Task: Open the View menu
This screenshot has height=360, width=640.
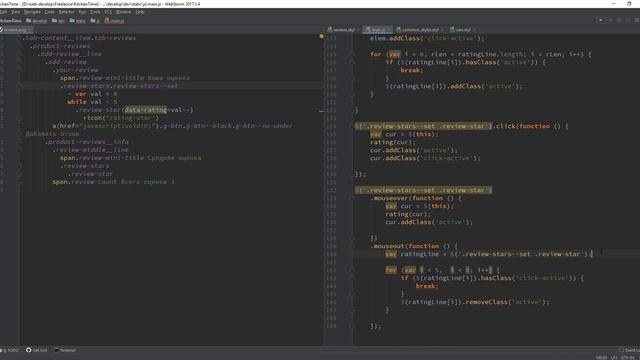Action: 16,12
